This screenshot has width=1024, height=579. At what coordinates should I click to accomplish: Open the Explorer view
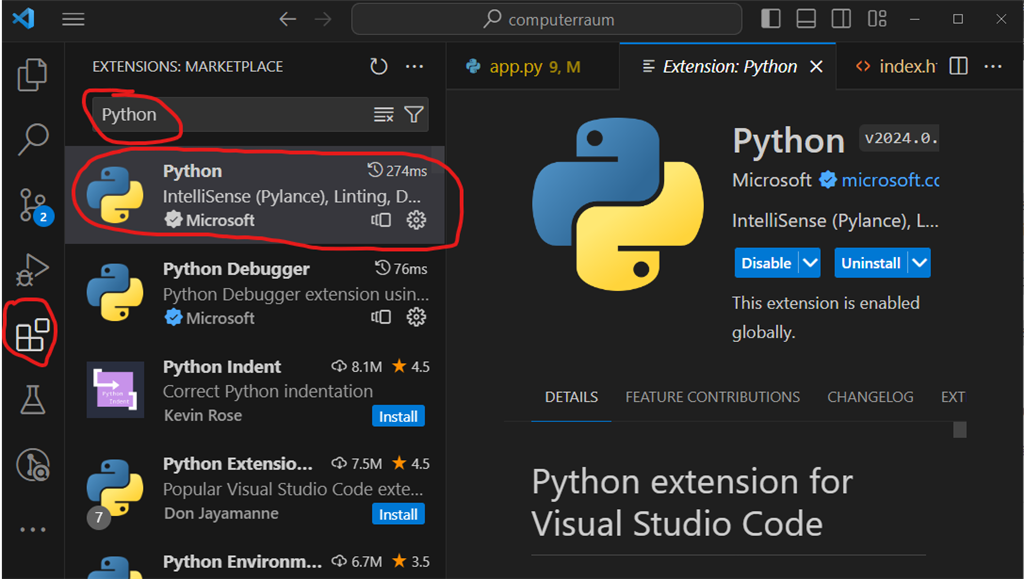tap(31, 73)
